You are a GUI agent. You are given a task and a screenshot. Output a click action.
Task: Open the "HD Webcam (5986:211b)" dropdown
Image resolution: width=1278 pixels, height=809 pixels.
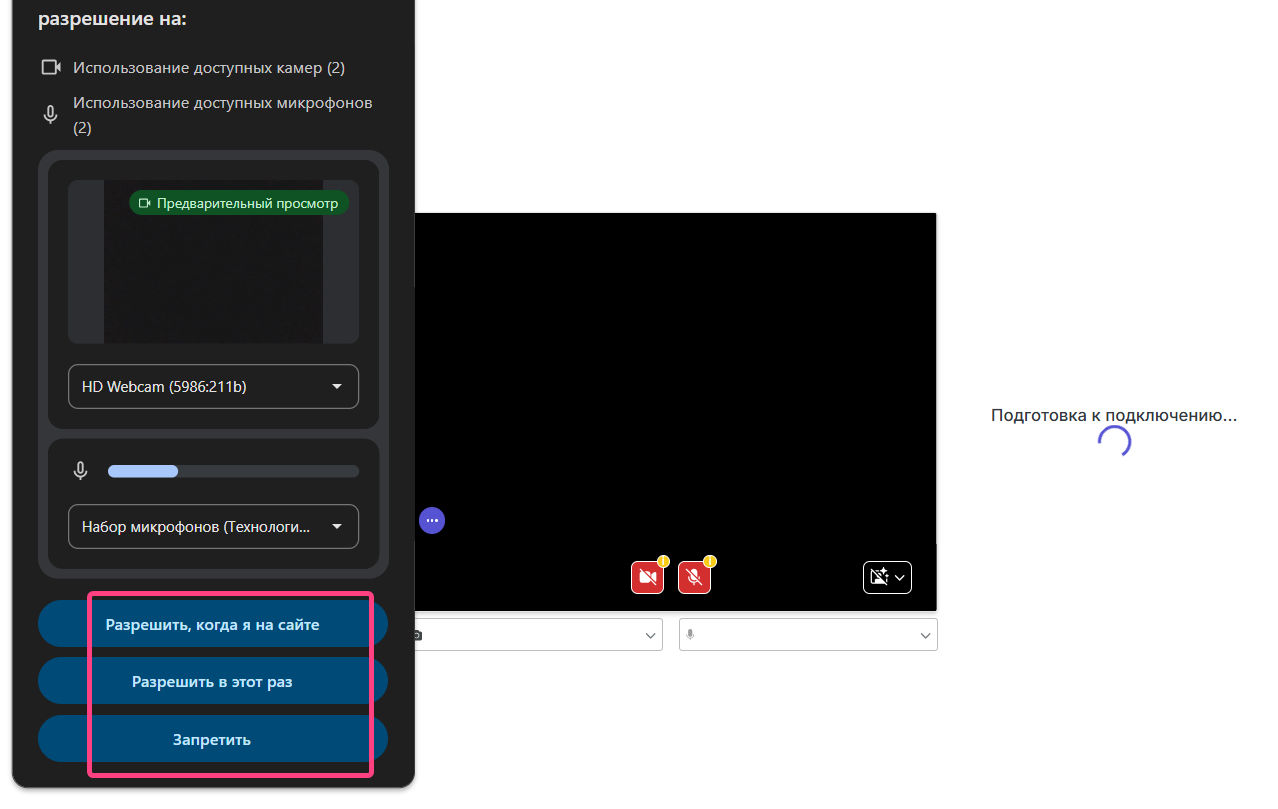coord(213,386)
